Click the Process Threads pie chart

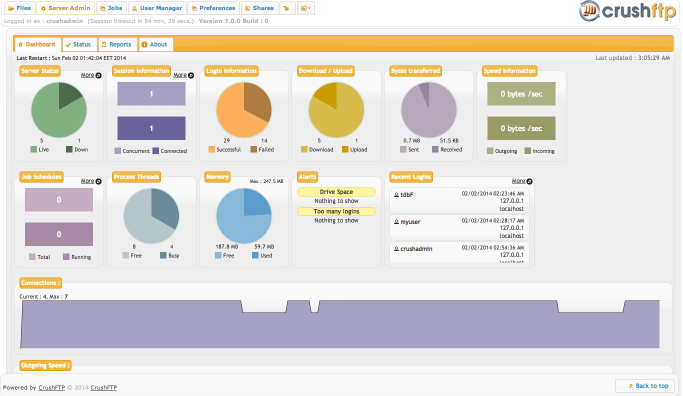(x=151, y=216)
